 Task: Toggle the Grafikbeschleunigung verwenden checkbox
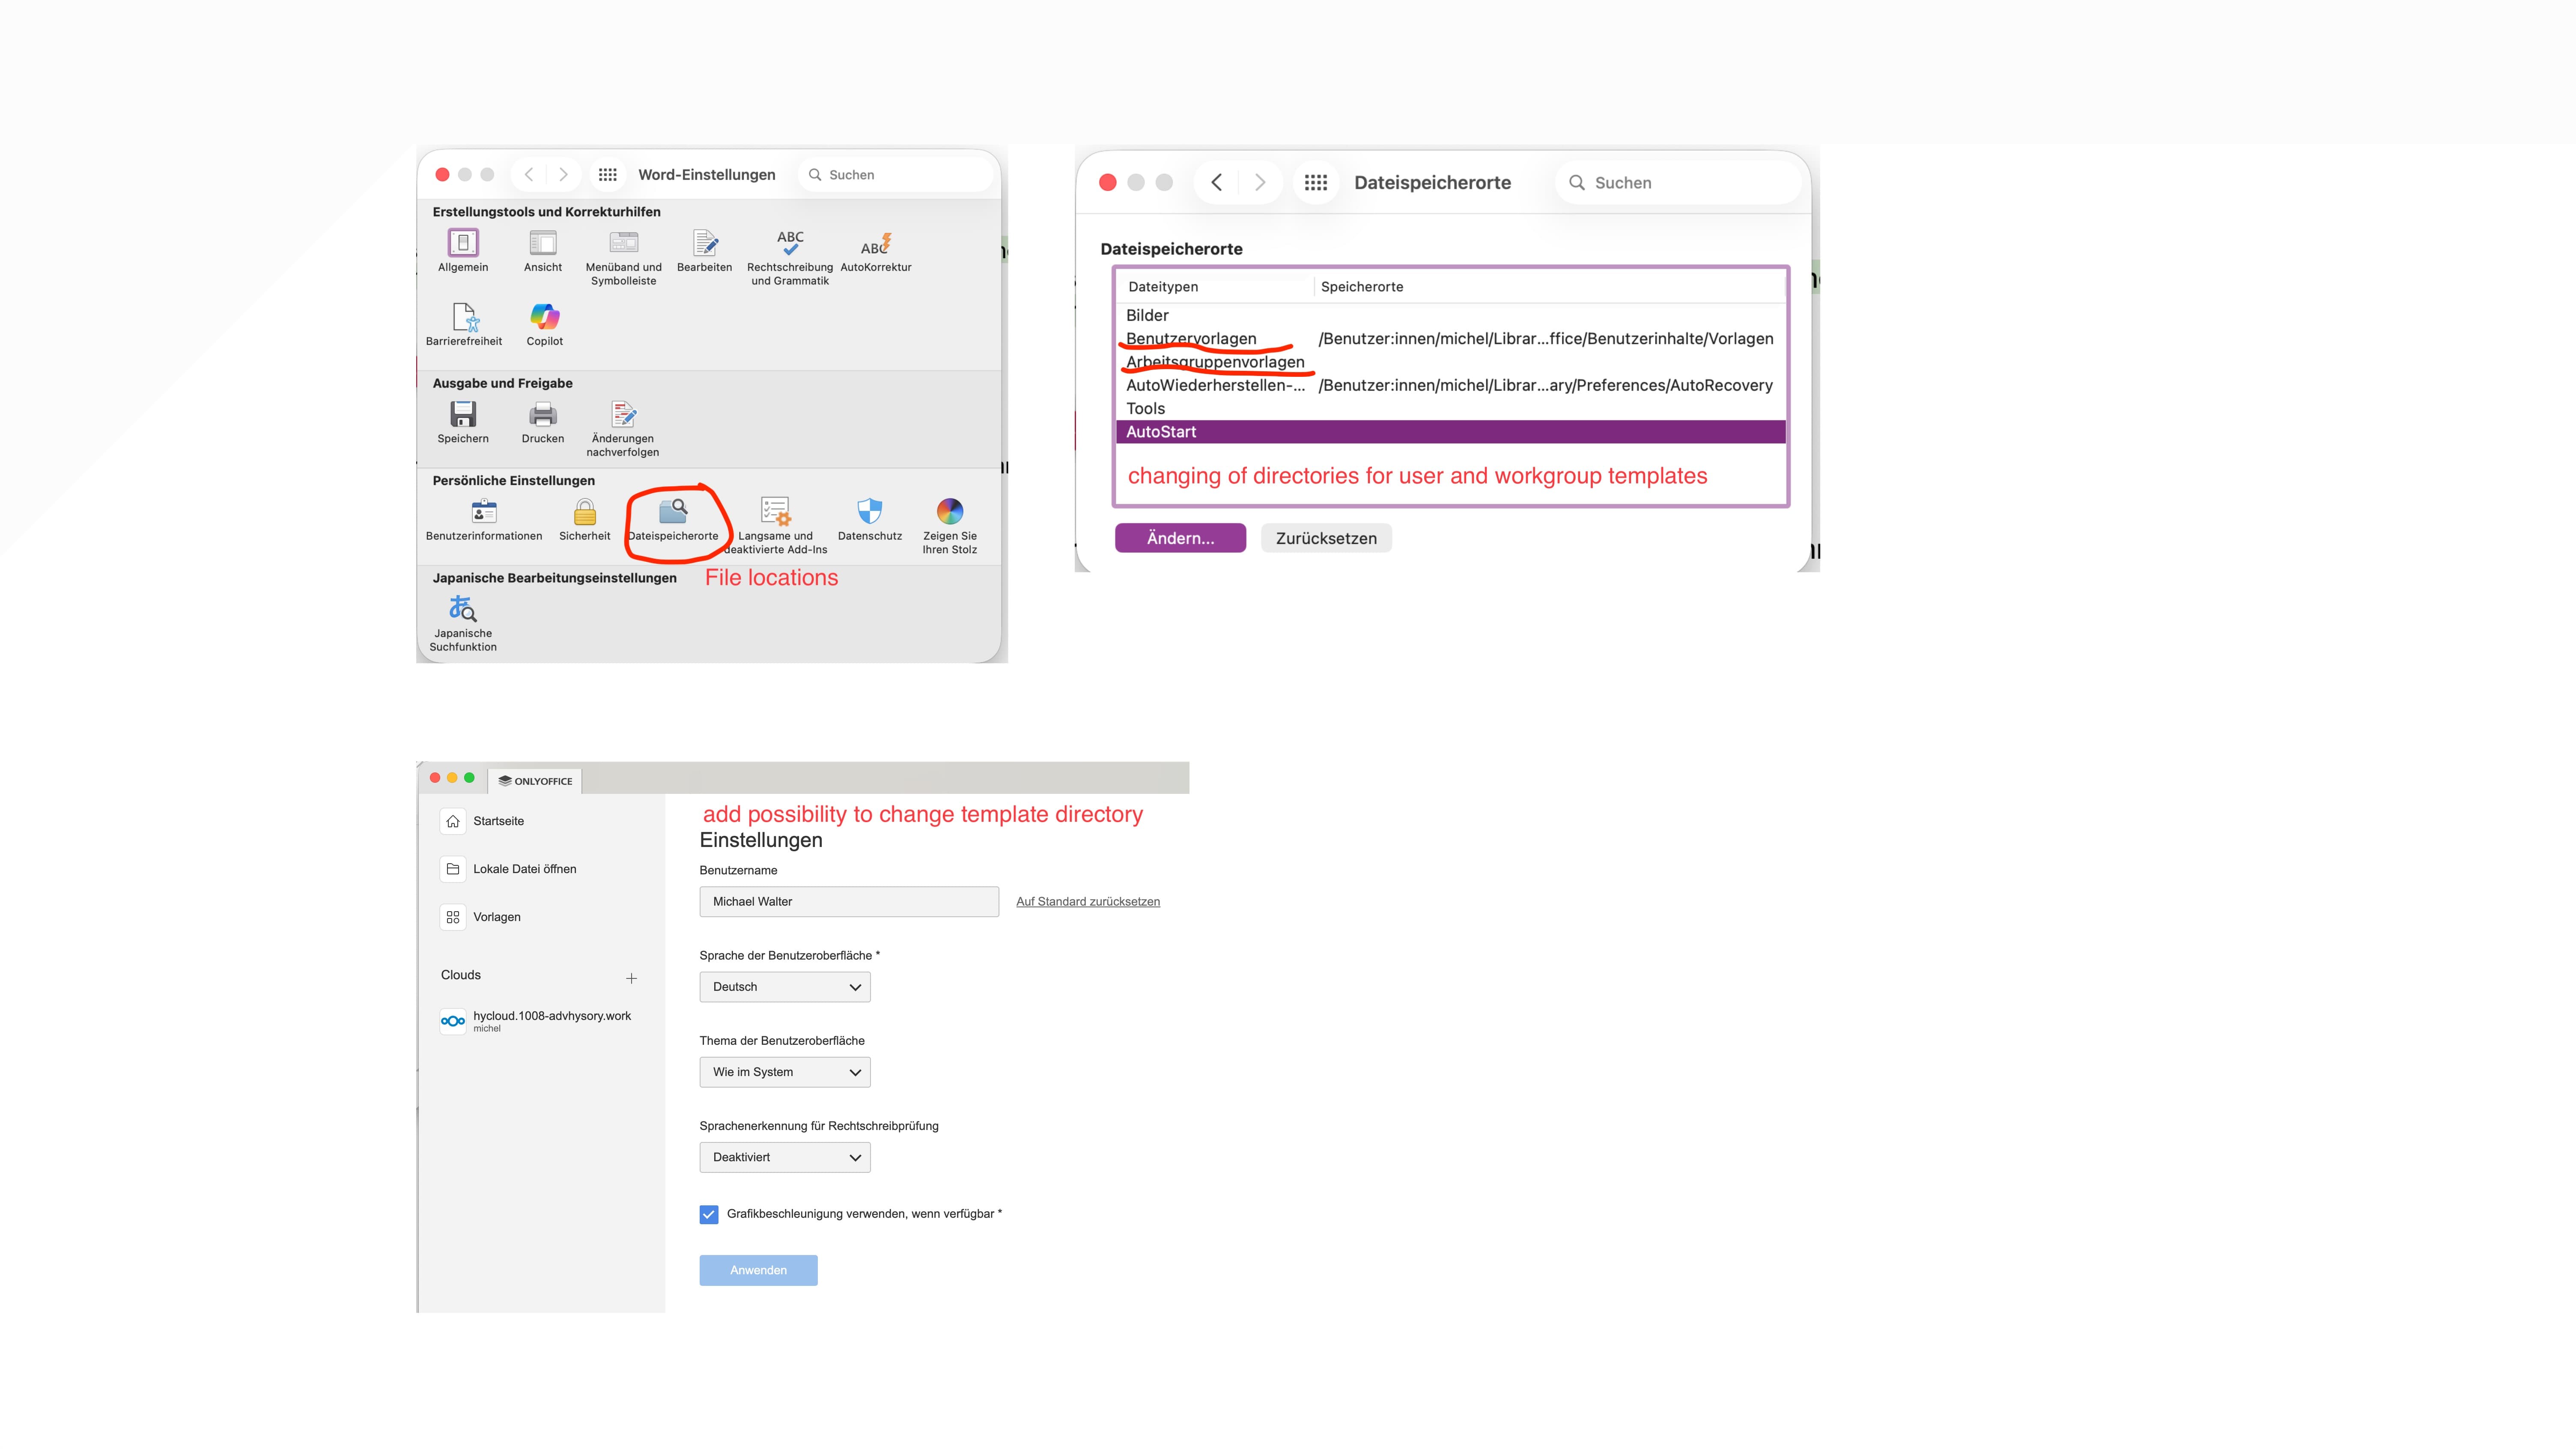tap(709, 1214)
